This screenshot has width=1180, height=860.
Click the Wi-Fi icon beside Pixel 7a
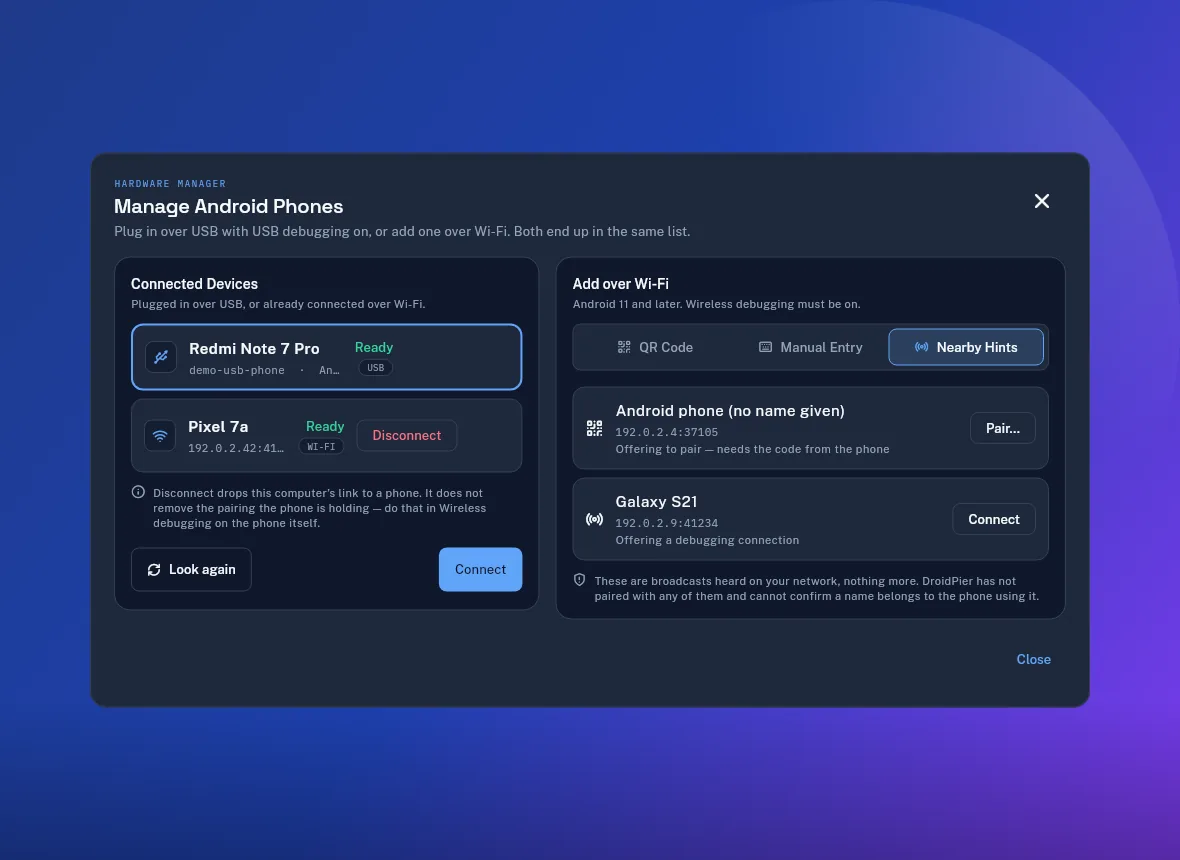[x=160, y=436]
